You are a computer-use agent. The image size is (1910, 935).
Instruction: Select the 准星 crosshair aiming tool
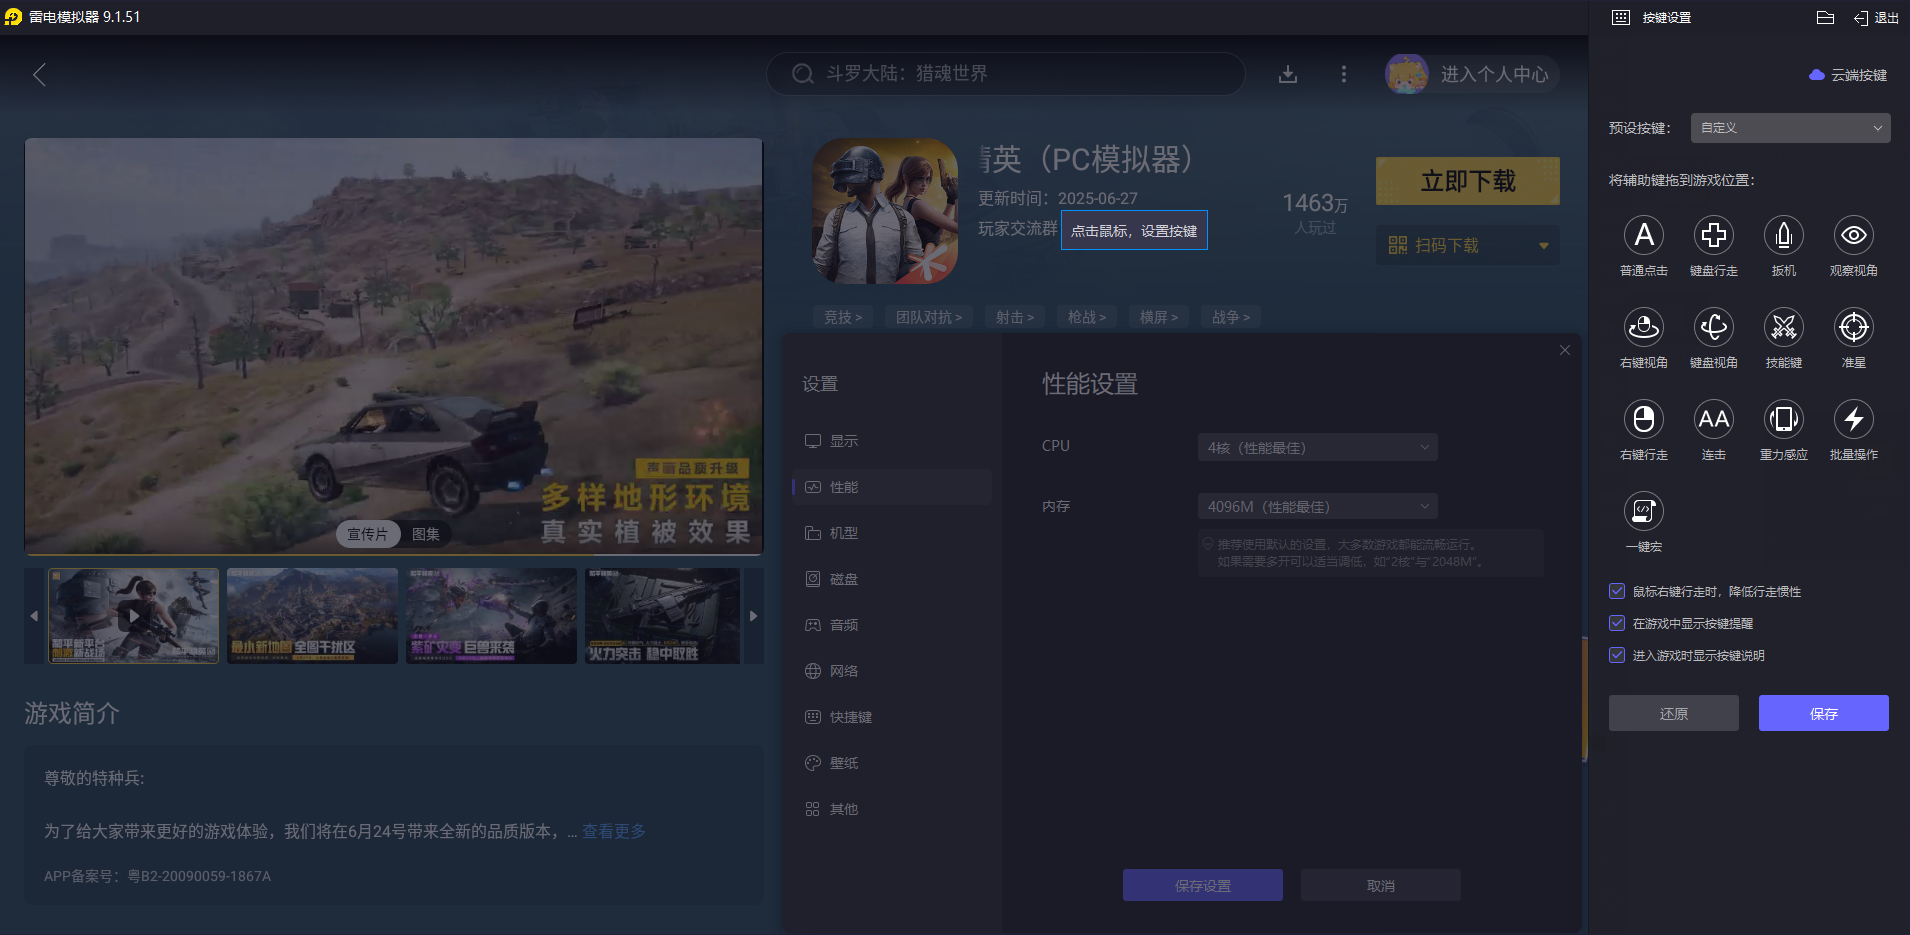[1852, 328]
